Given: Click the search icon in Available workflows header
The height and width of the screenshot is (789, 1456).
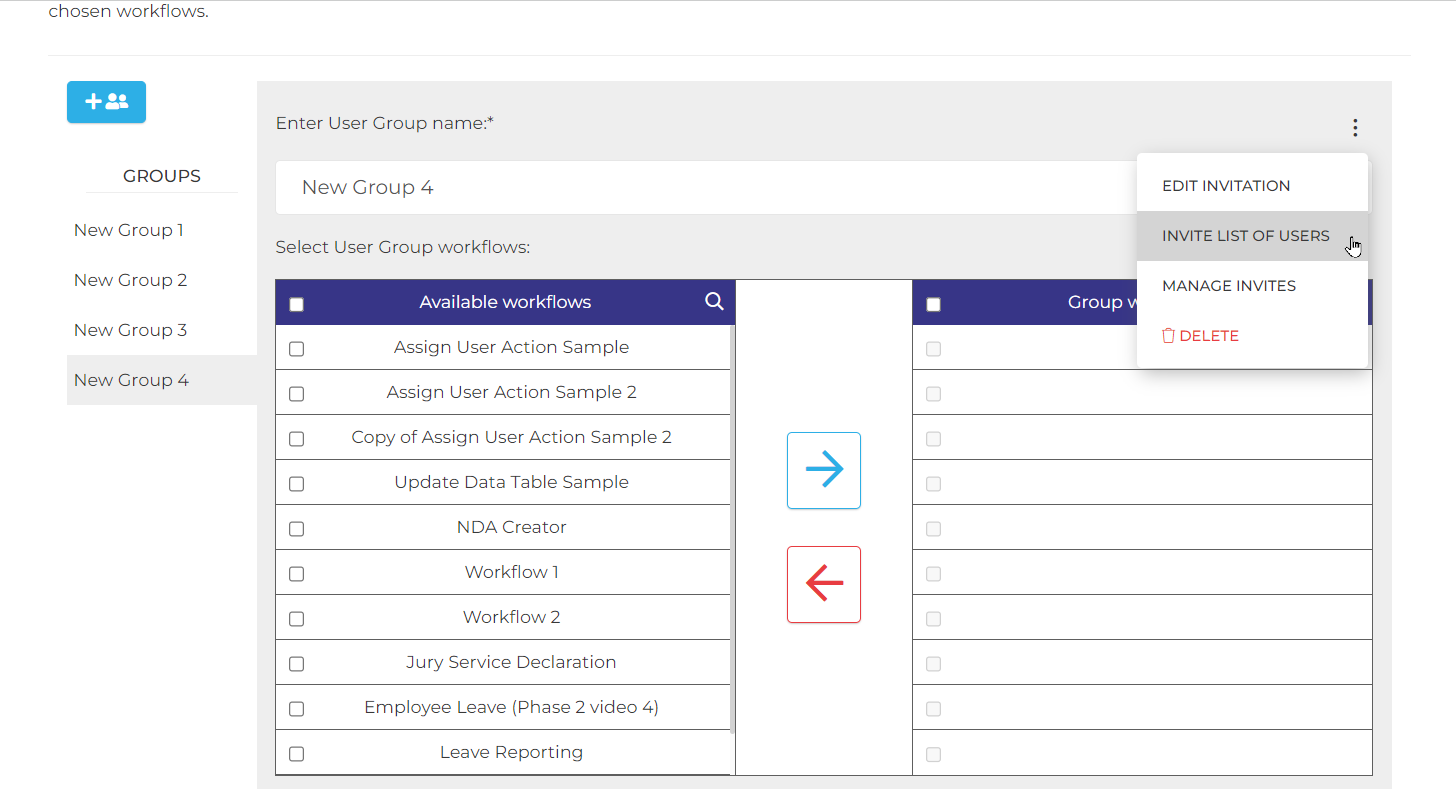Looking at the screenshot, I should (714, 301).
